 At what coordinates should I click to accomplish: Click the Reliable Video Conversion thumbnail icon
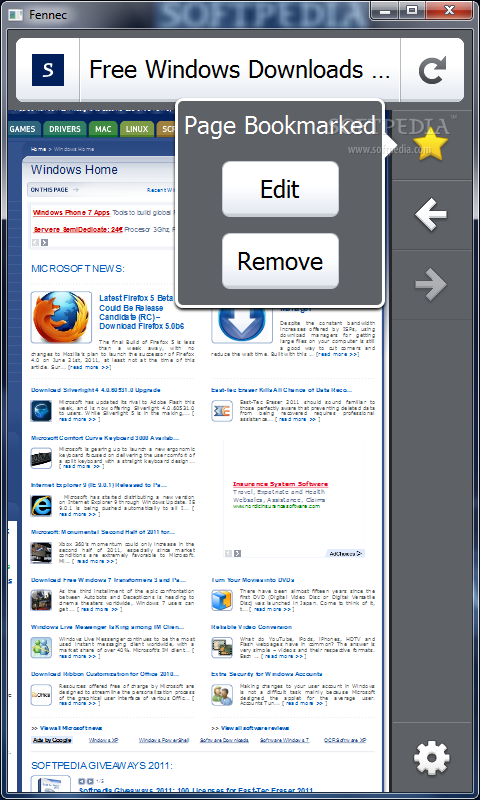222,647
